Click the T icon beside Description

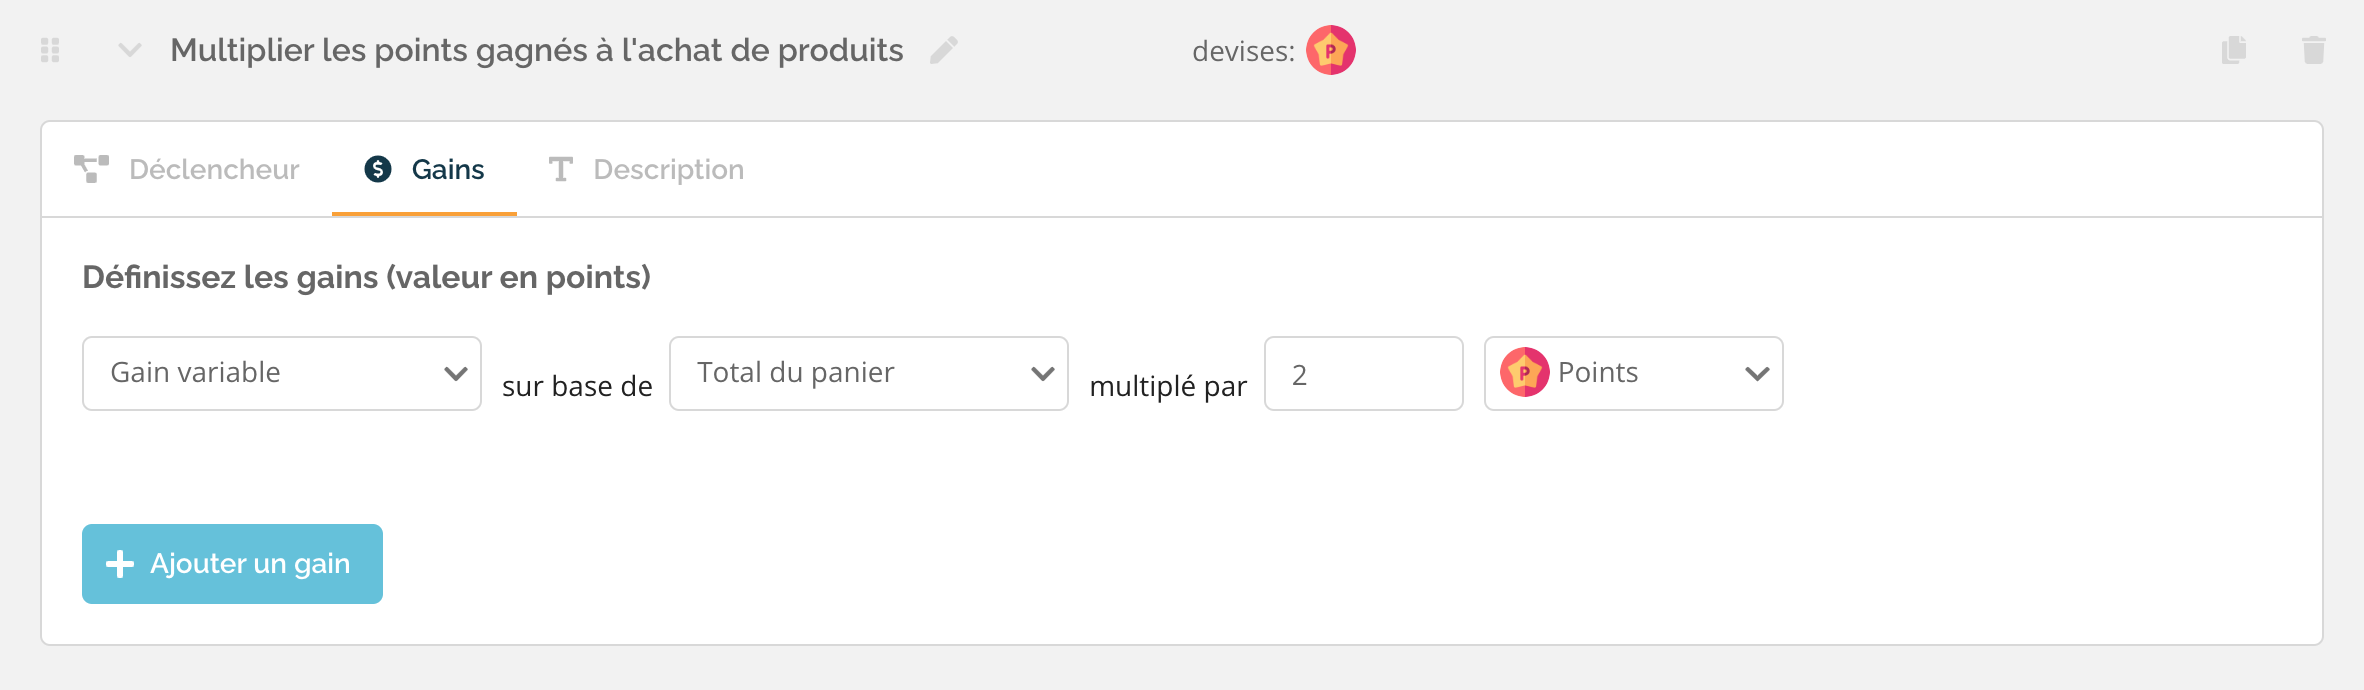coord(560,169)
